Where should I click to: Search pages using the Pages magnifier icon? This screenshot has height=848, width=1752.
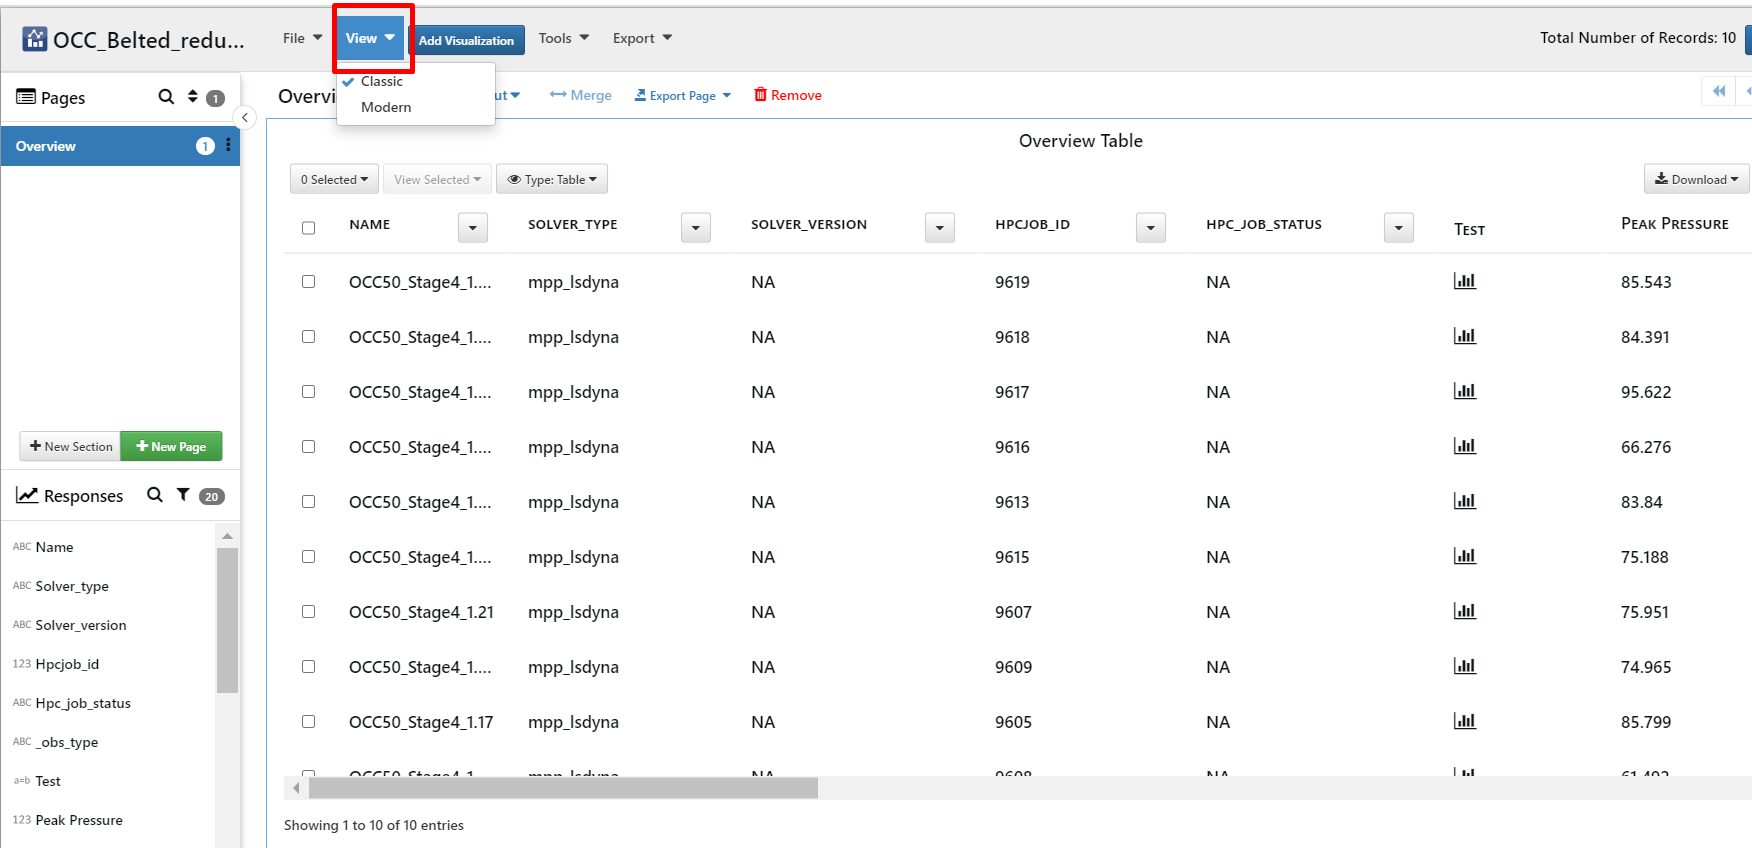point(166,97)
